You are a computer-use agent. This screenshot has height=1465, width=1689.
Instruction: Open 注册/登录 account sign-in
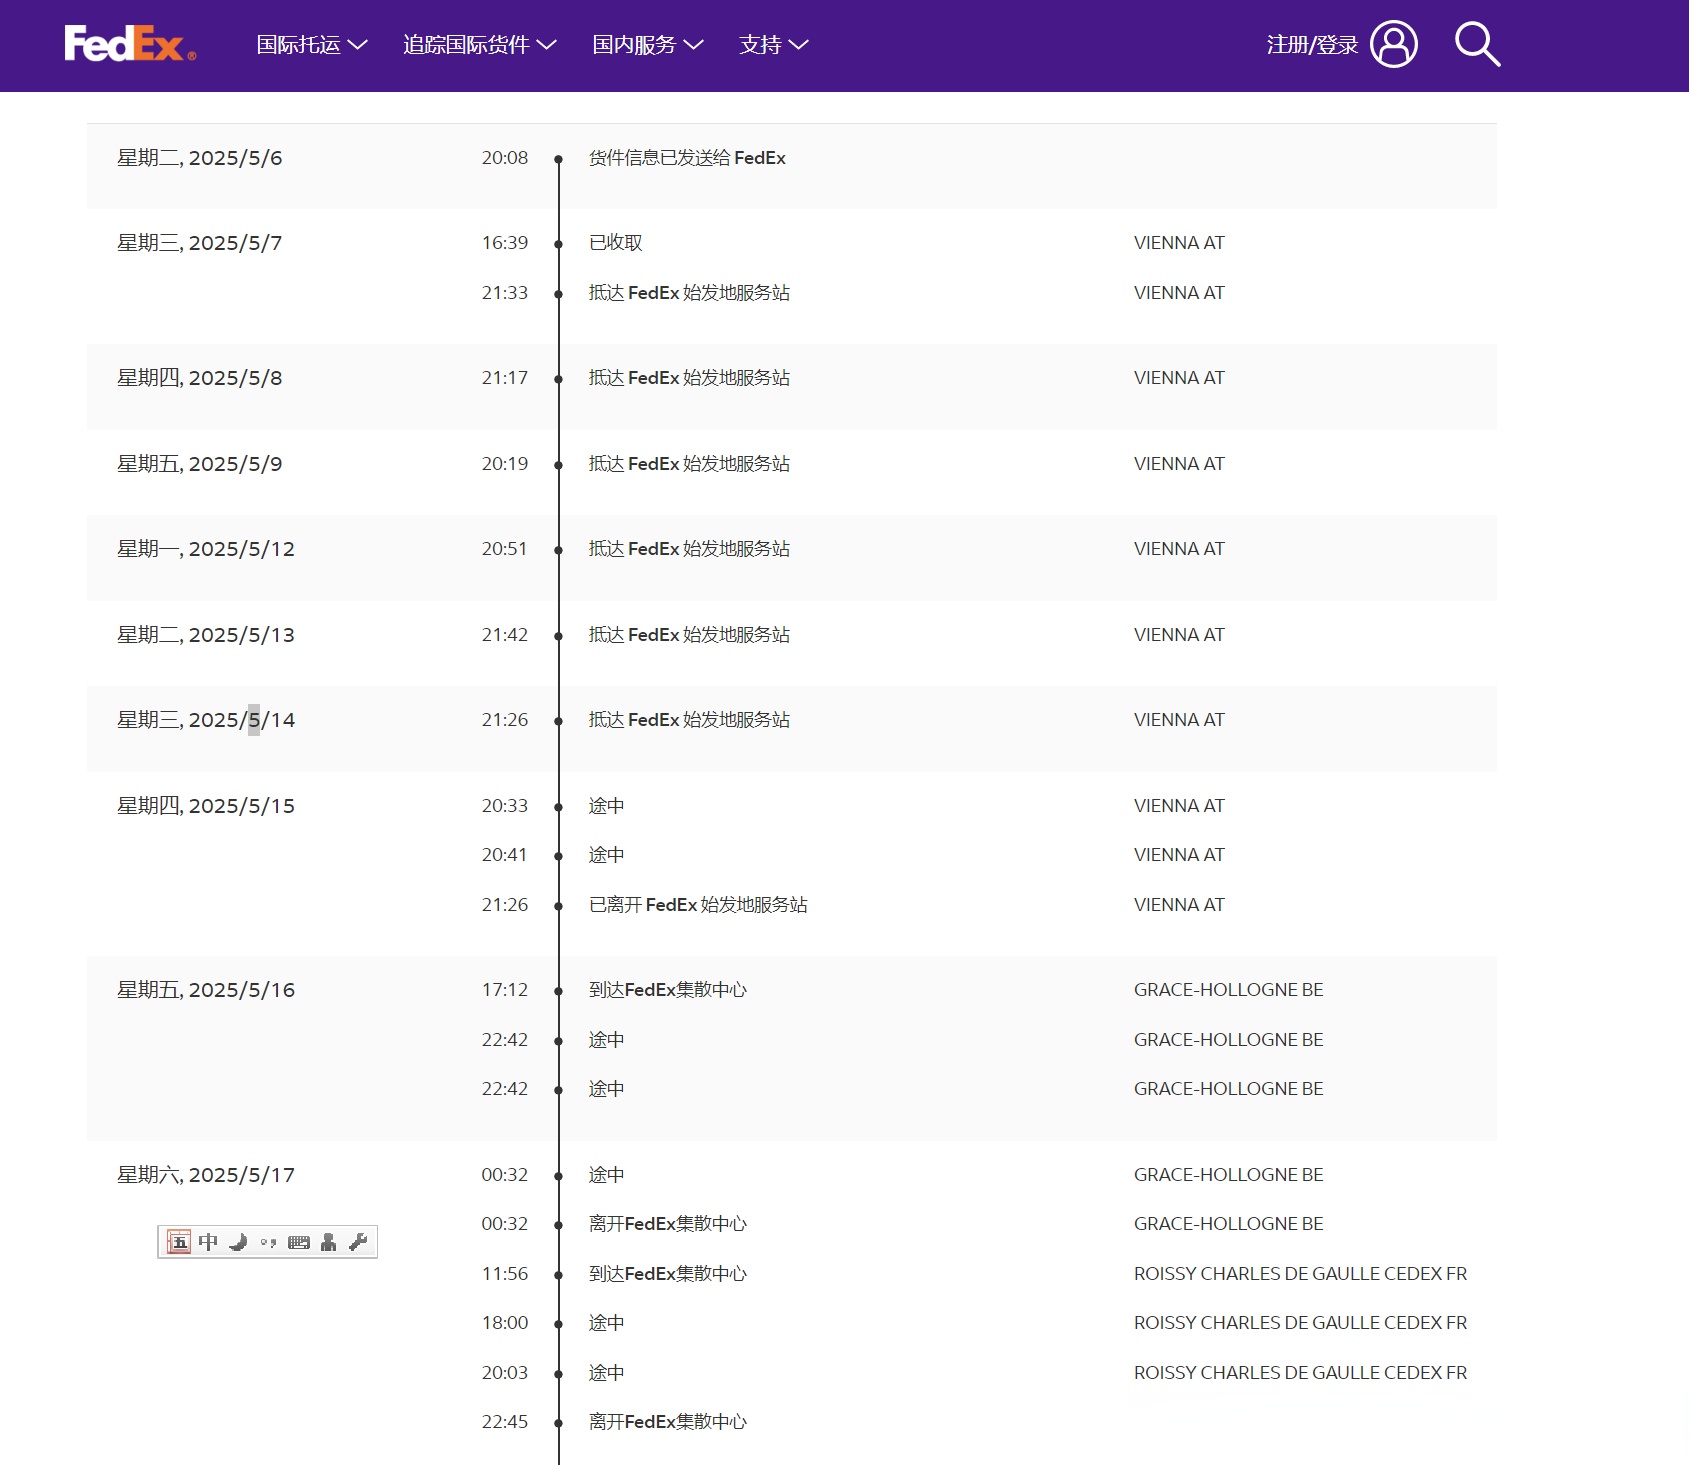tap(1342, 45)
